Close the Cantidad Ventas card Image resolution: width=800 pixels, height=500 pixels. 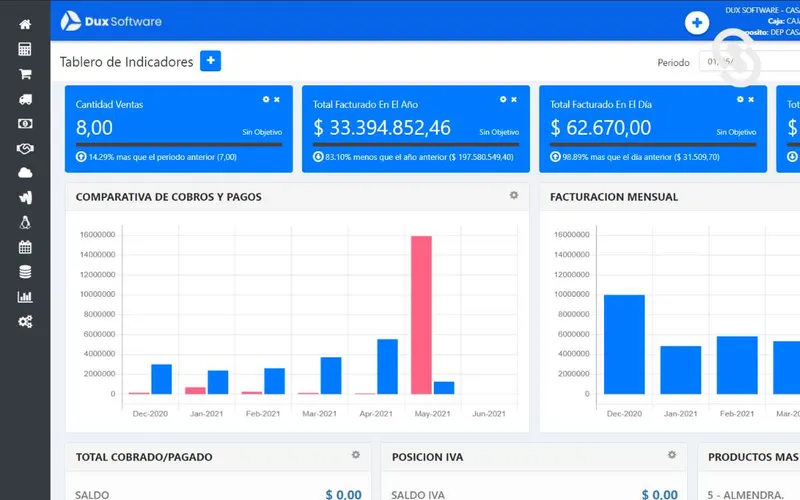[x=277, y=99]
